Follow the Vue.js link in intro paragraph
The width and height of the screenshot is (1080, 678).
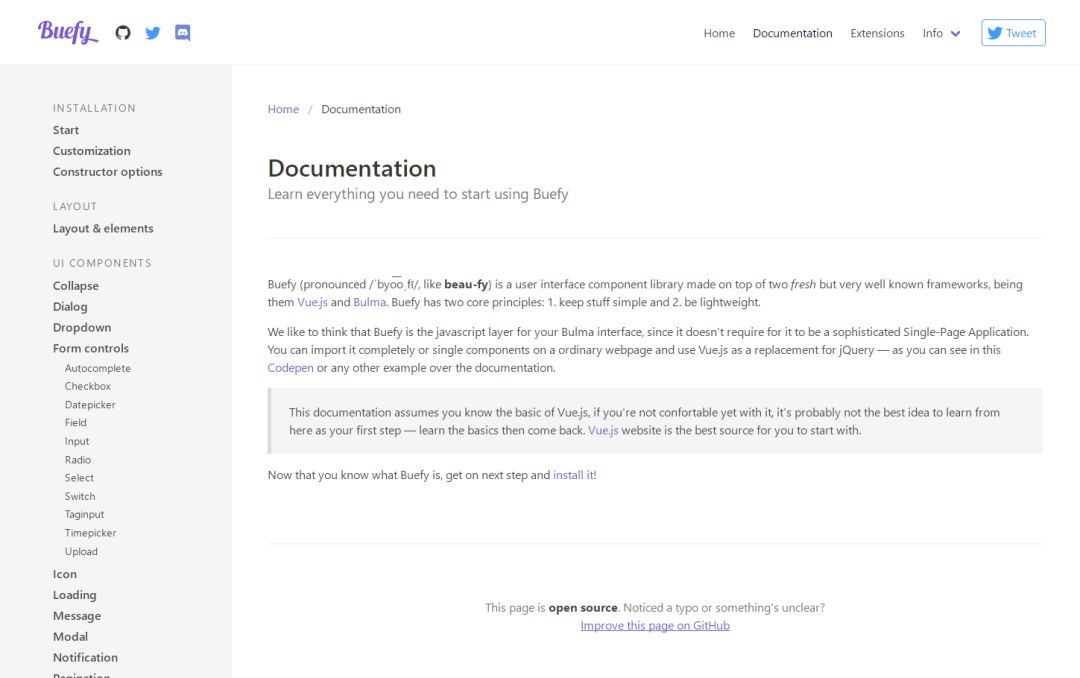coord(312,302)
